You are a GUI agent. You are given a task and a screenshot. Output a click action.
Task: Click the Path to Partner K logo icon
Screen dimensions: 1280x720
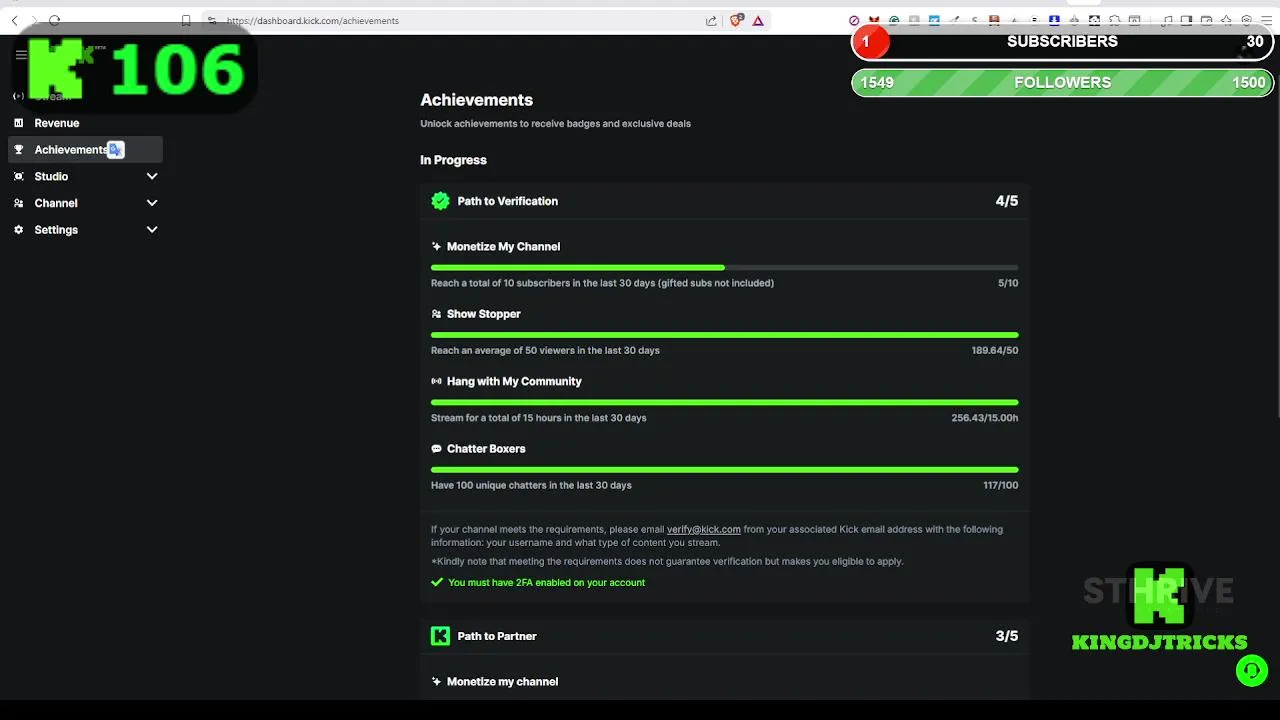pyautogui.click(x=440, y=636)
